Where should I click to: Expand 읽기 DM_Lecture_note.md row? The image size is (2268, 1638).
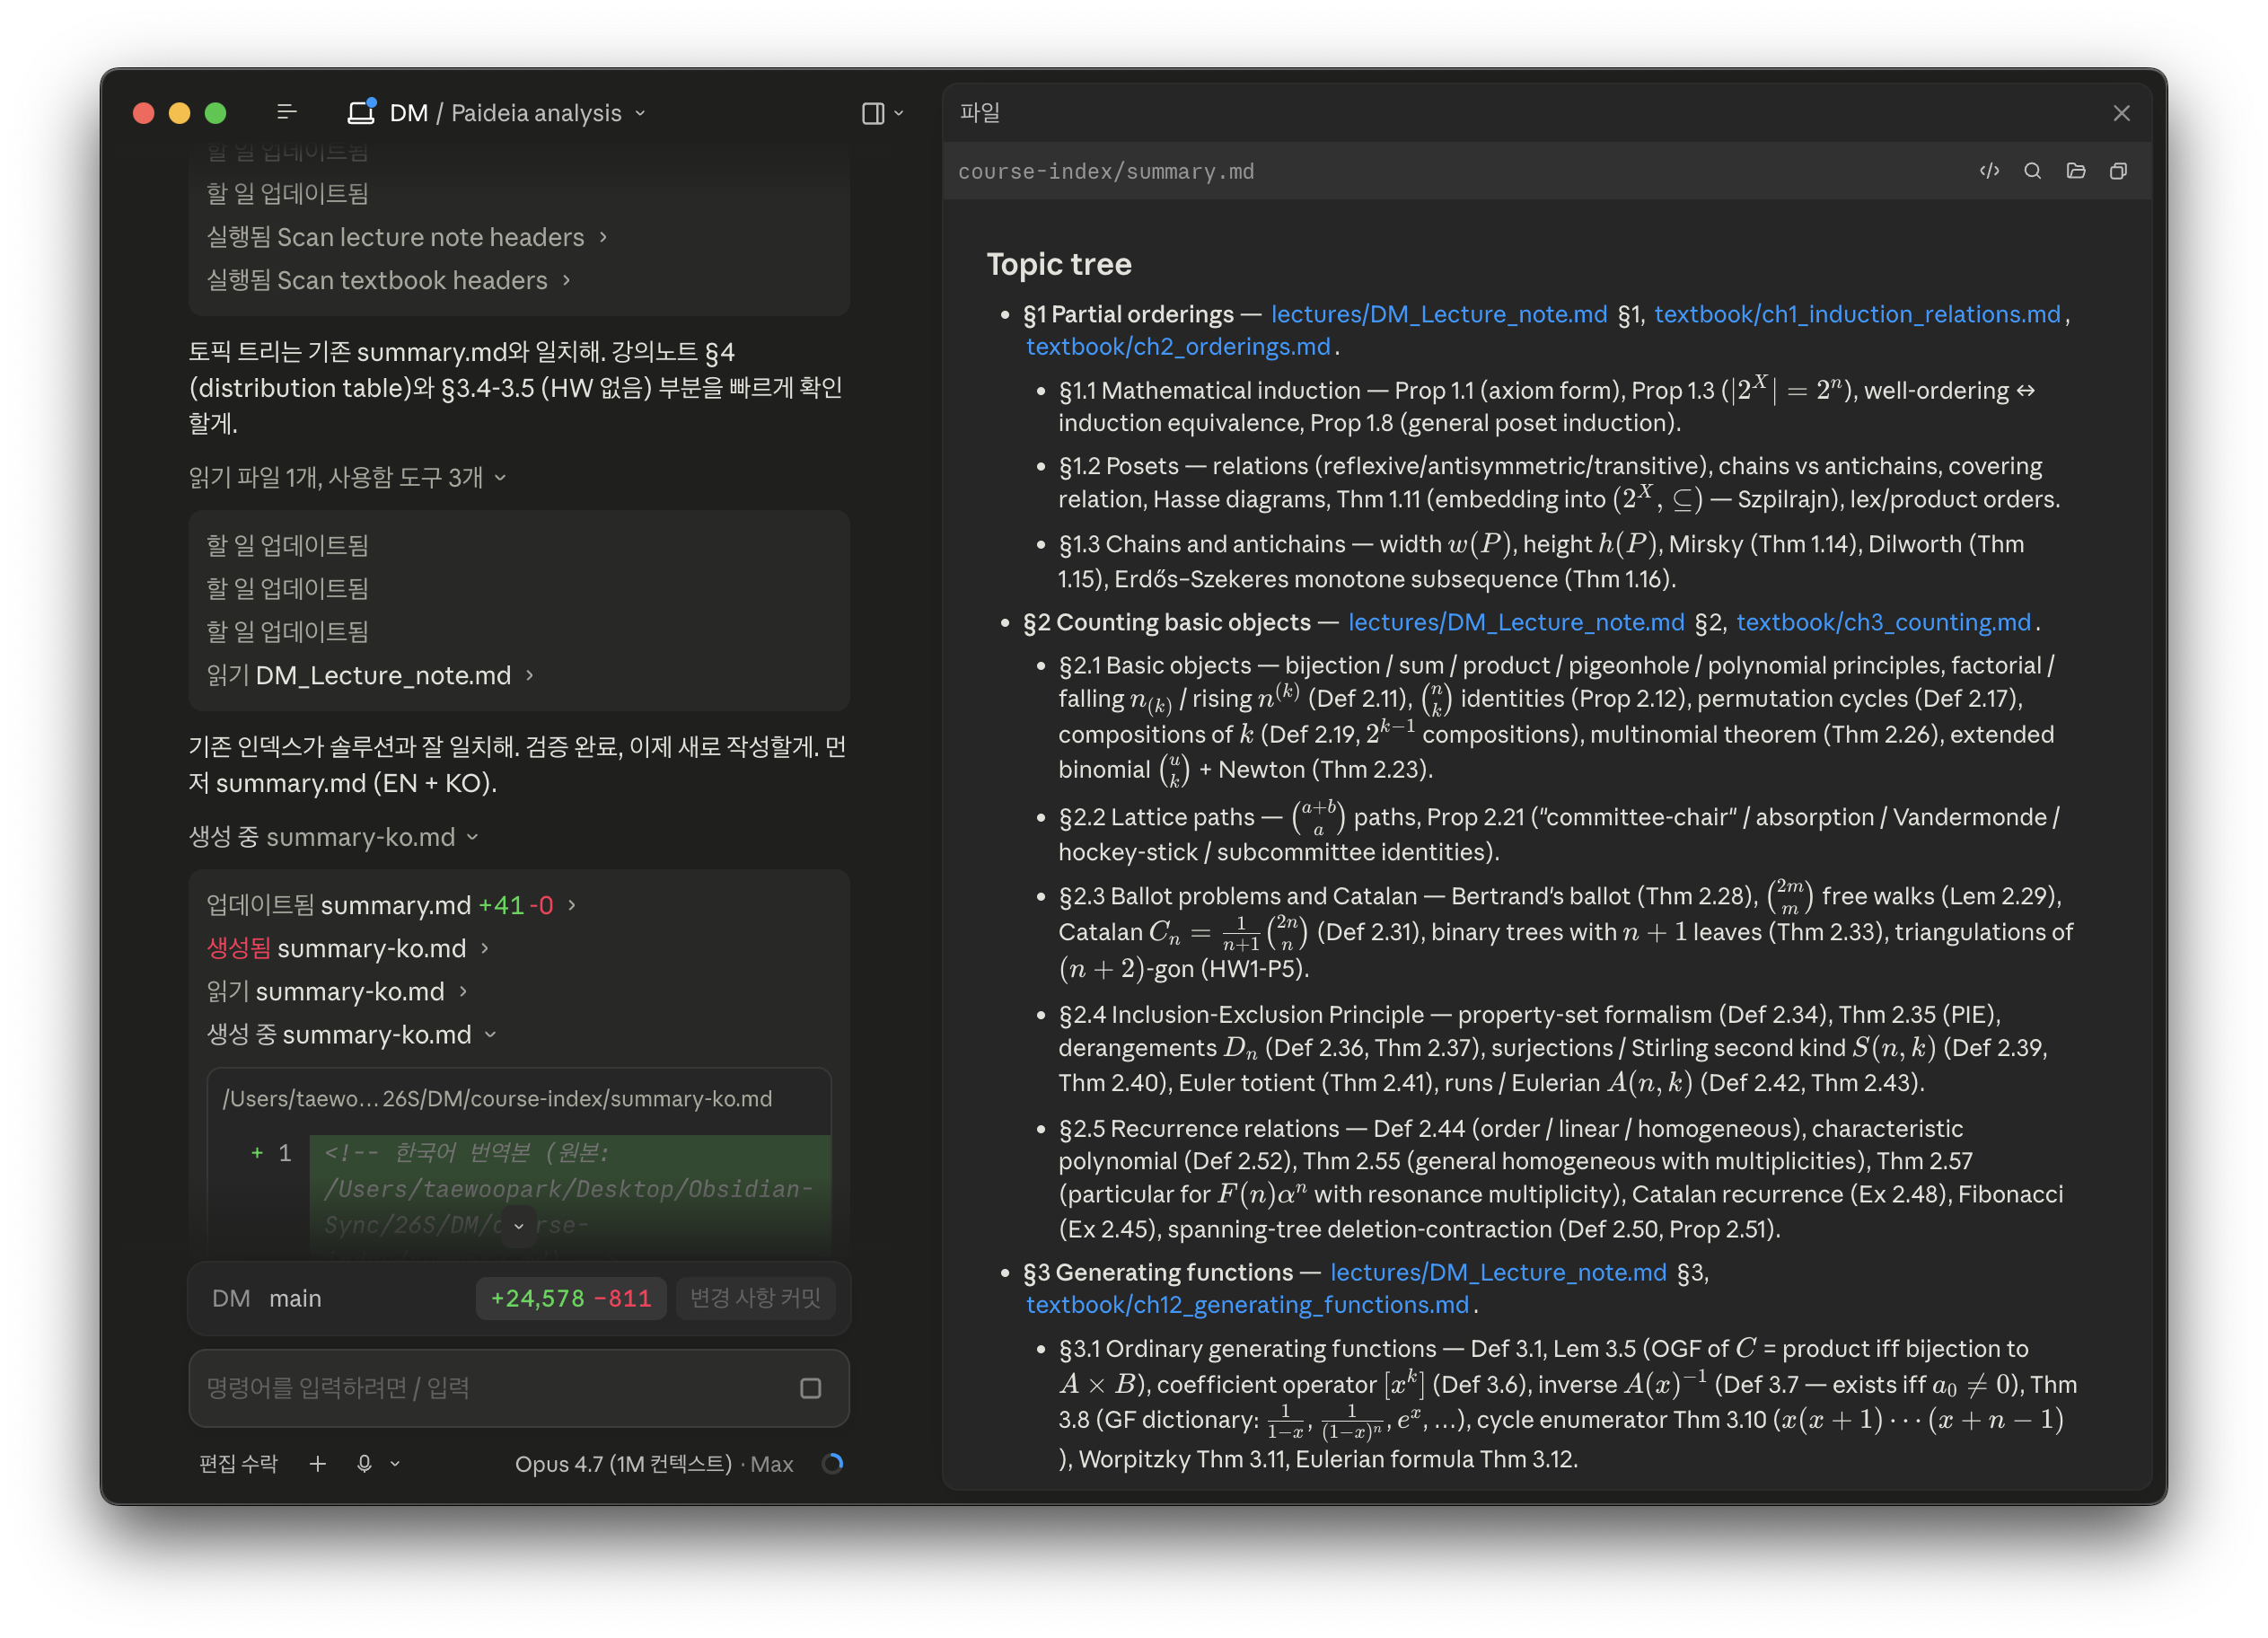370,675
